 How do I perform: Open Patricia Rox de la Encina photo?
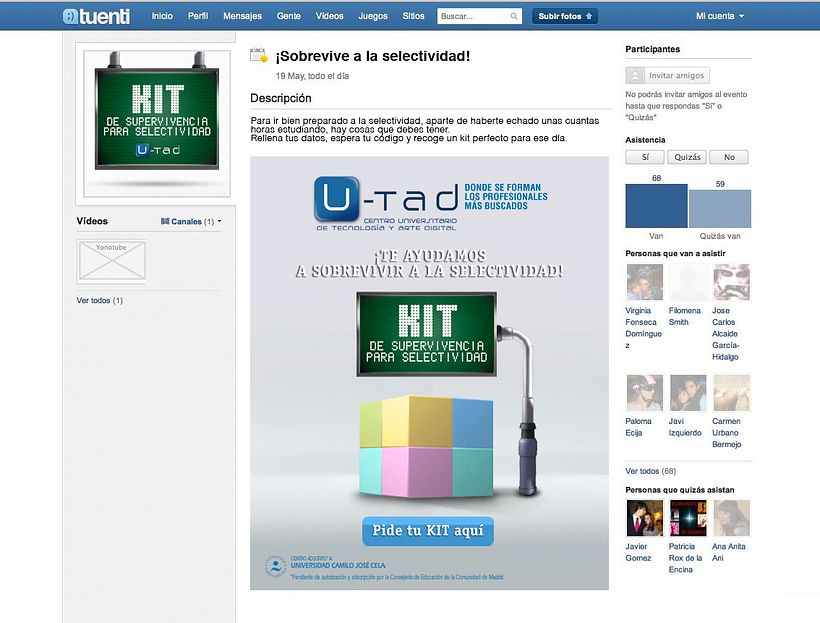[x=688, y=518]
